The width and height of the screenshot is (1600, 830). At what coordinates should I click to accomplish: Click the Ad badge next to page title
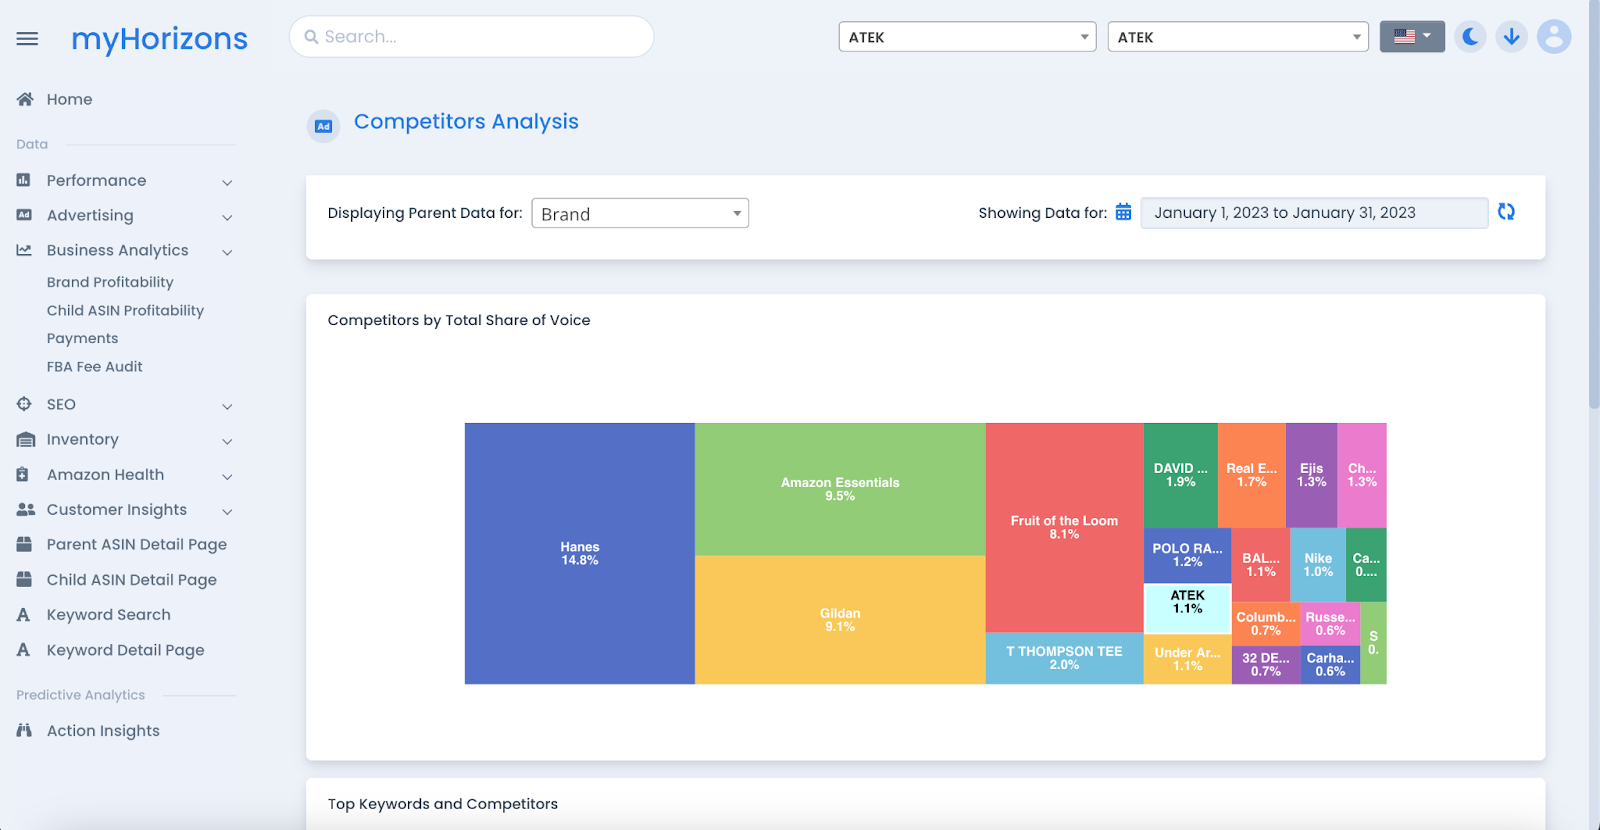[323, 126]
